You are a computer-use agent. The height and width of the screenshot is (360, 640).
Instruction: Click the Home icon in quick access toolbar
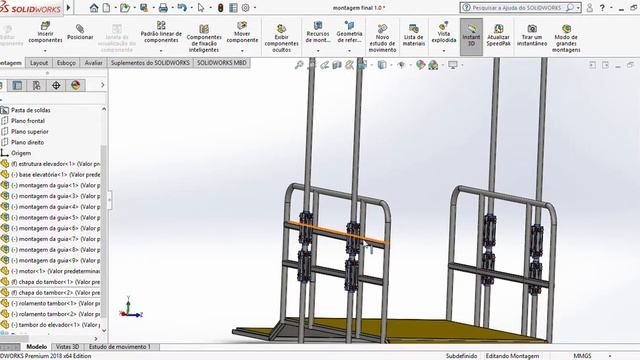[94, 8]
